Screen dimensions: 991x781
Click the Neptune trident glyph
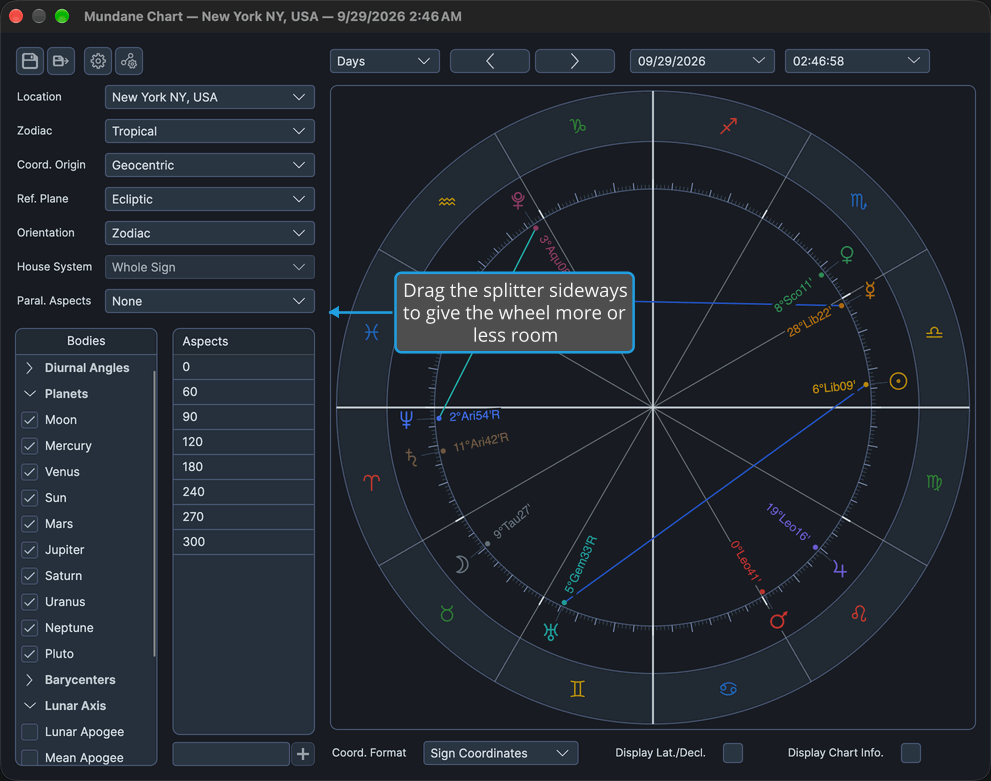(406, 419)
